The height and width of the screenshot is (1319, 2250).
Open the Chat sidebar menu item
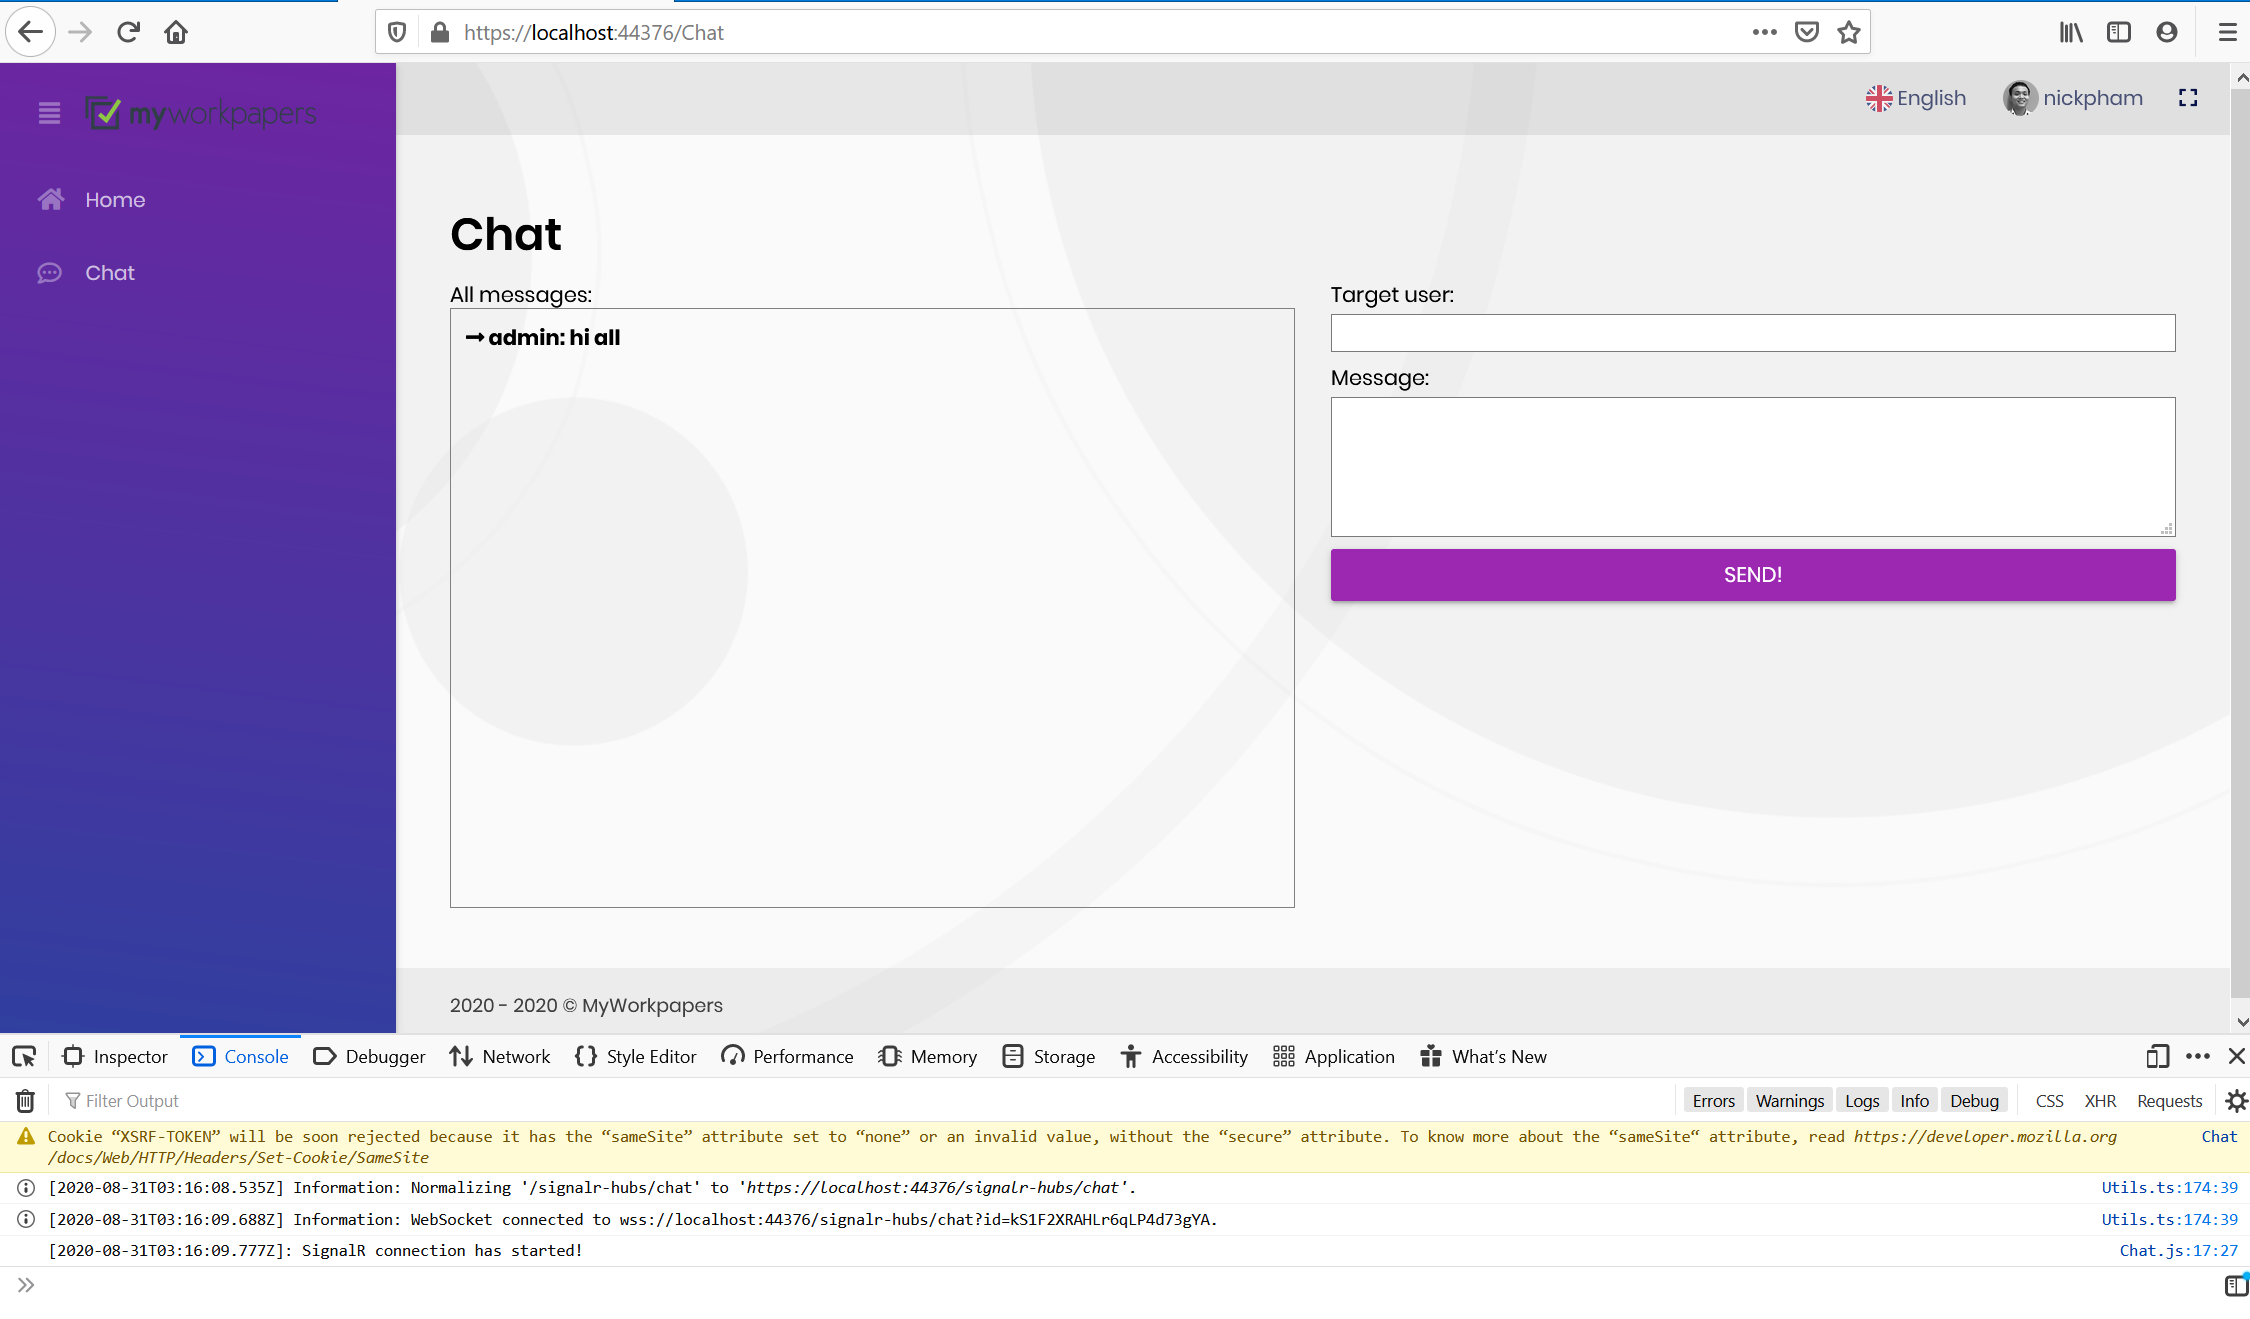[110, 273]
